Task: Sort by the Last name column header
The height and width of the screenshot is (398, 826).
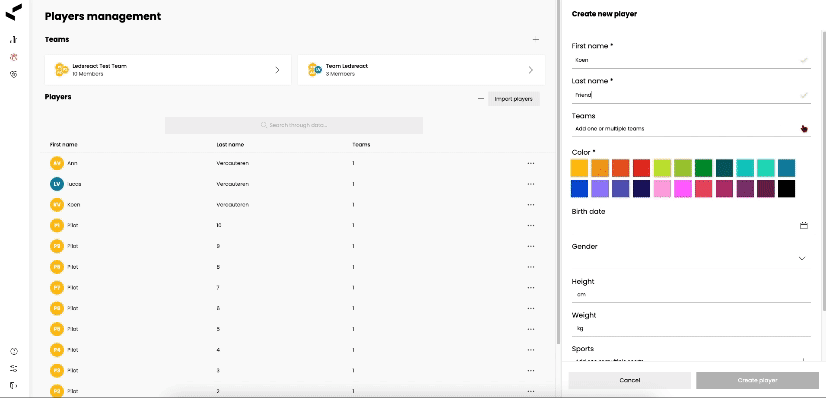Action: tap(230, 144)
